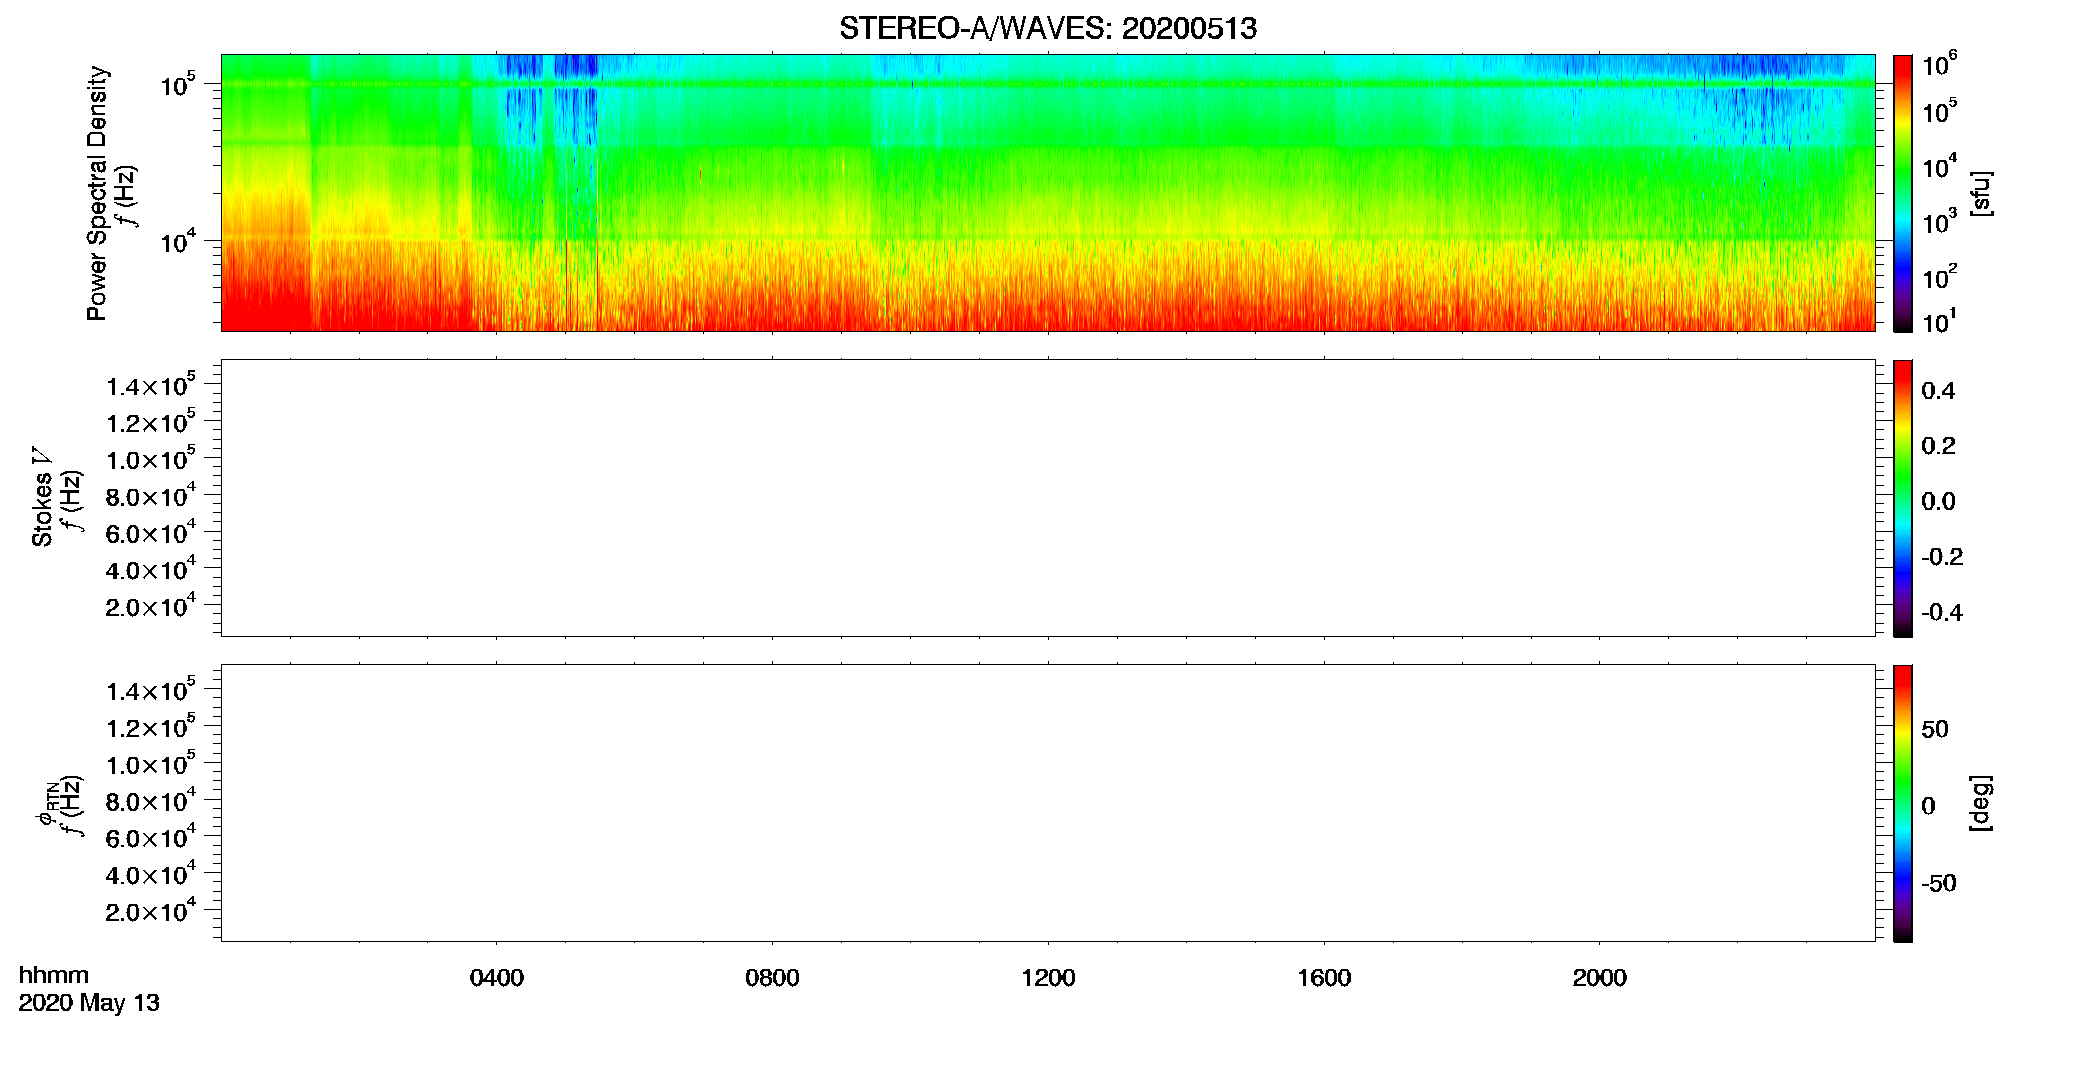Viewport: 2096px width, 1080px height.
Task: Click the power spectral density color bar
Action: pos(1902,193)
